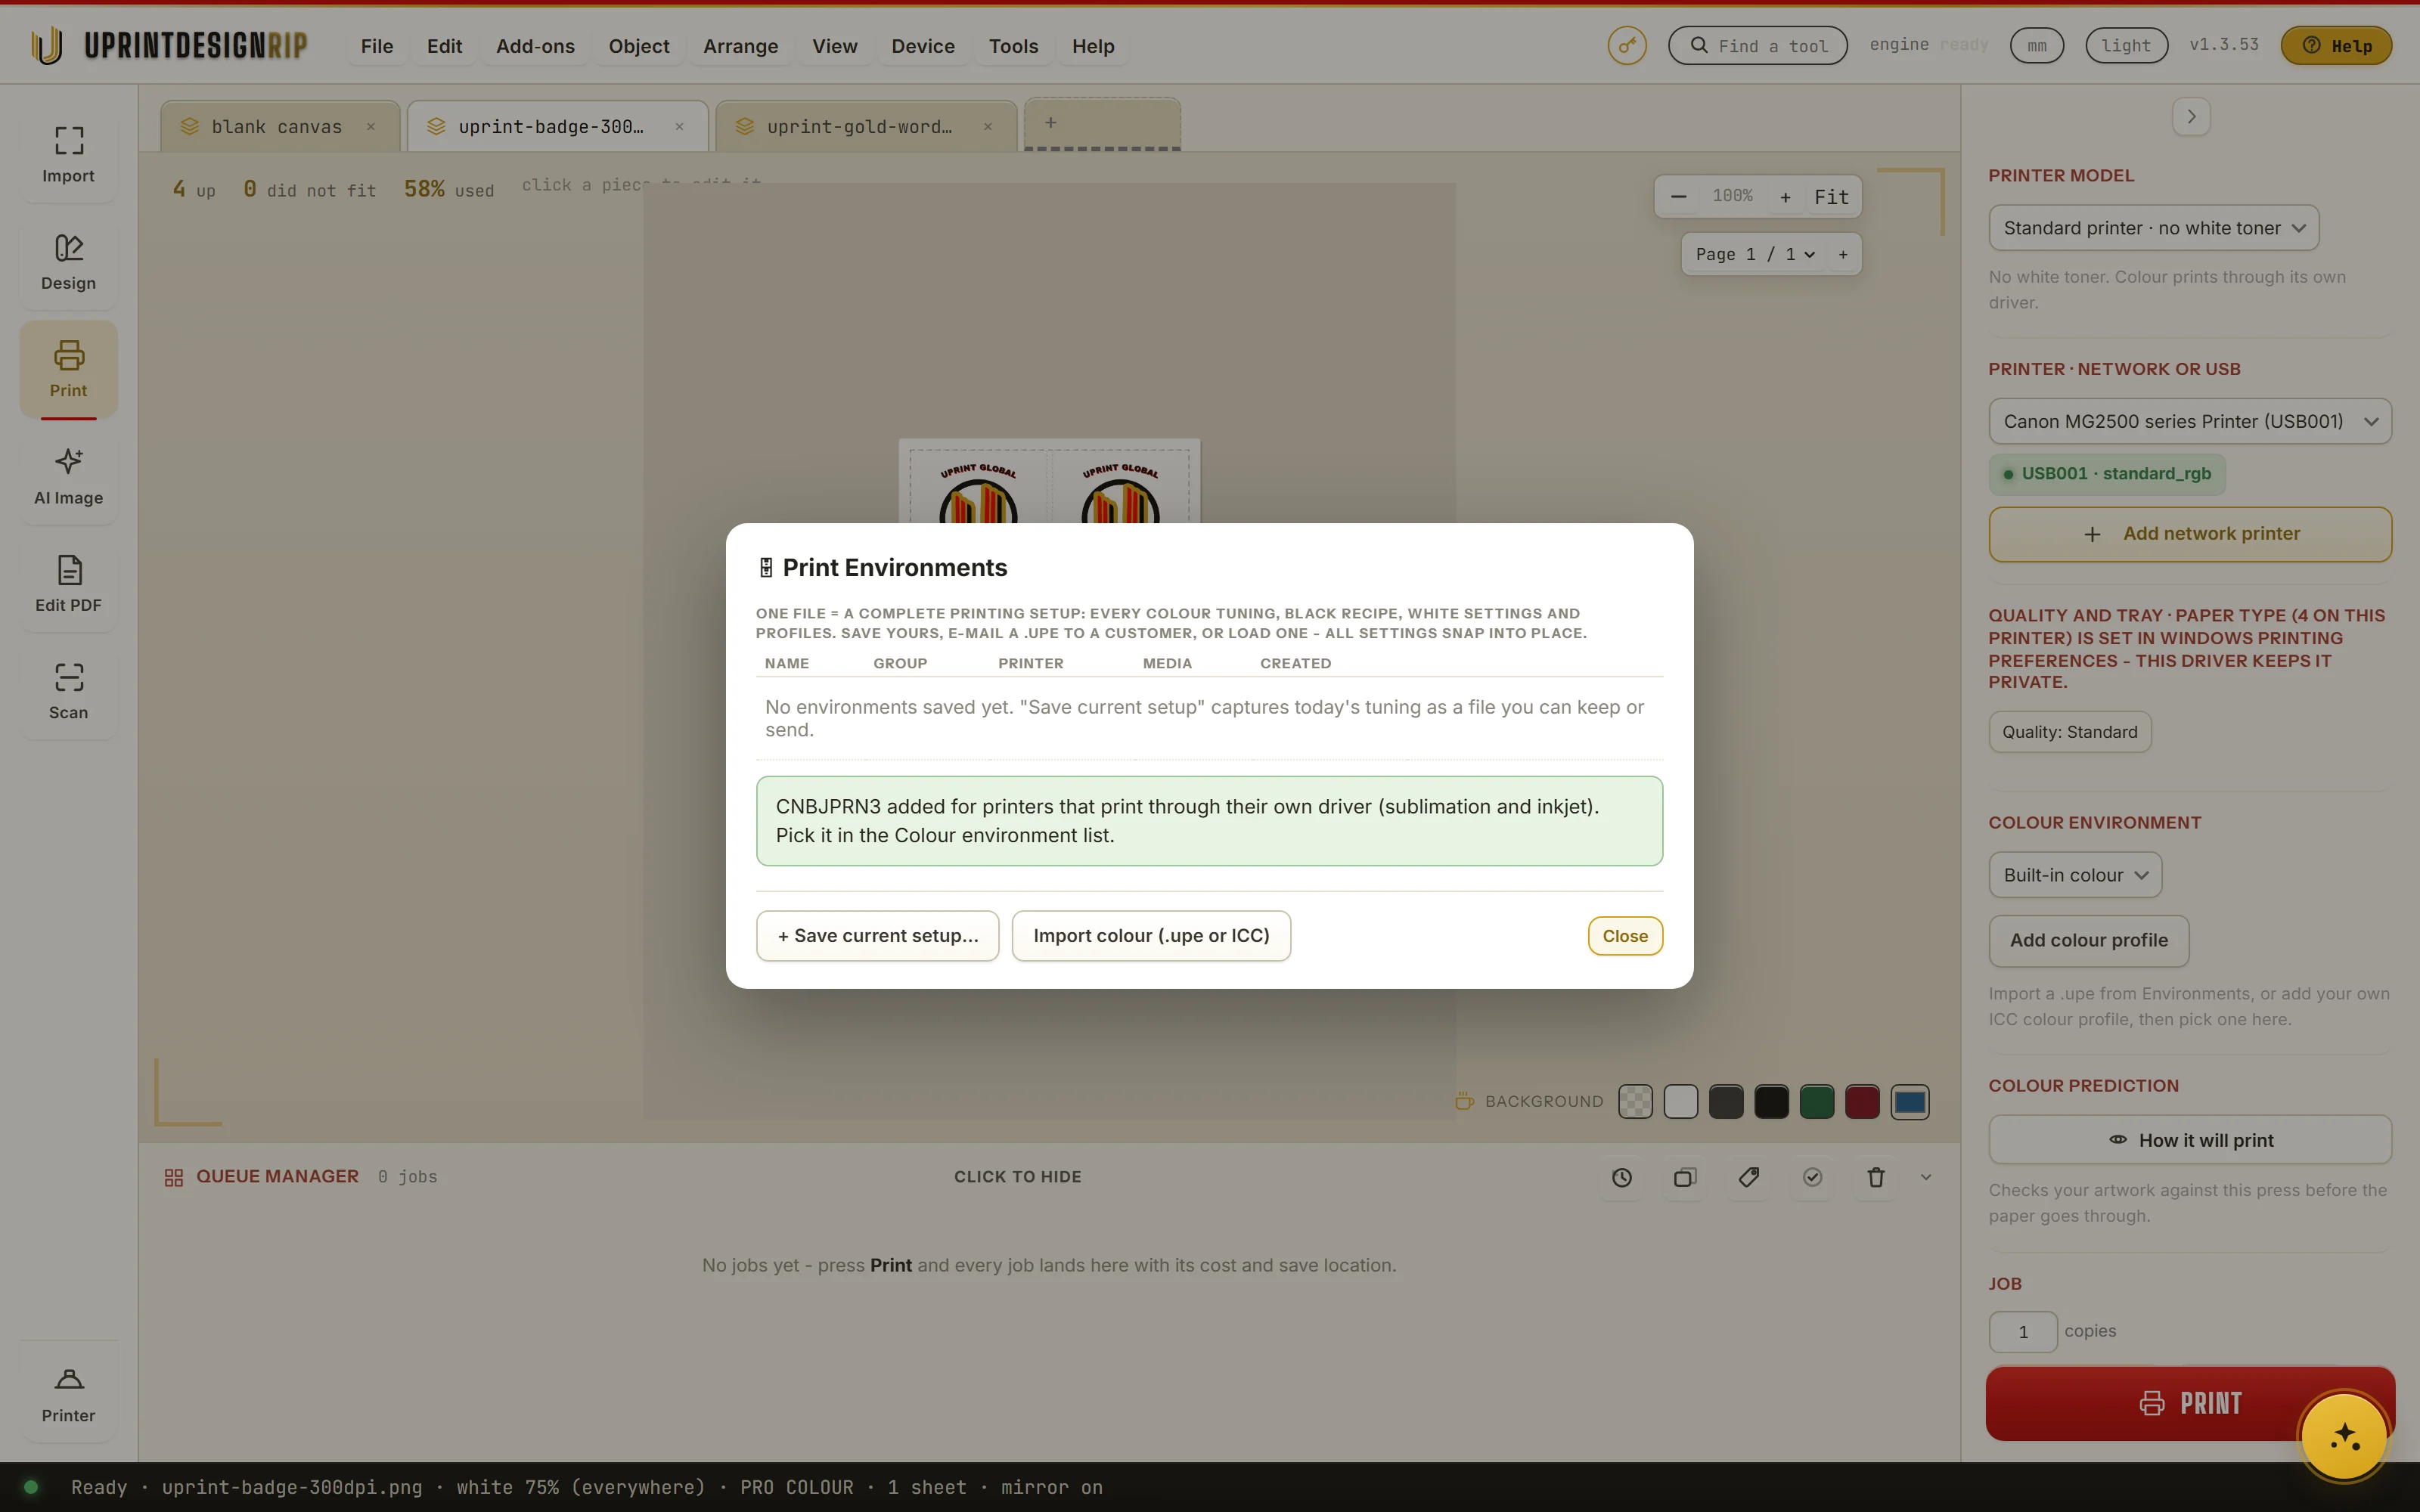
Task: Open the Scan tool
Action: (x=68, y=691)
